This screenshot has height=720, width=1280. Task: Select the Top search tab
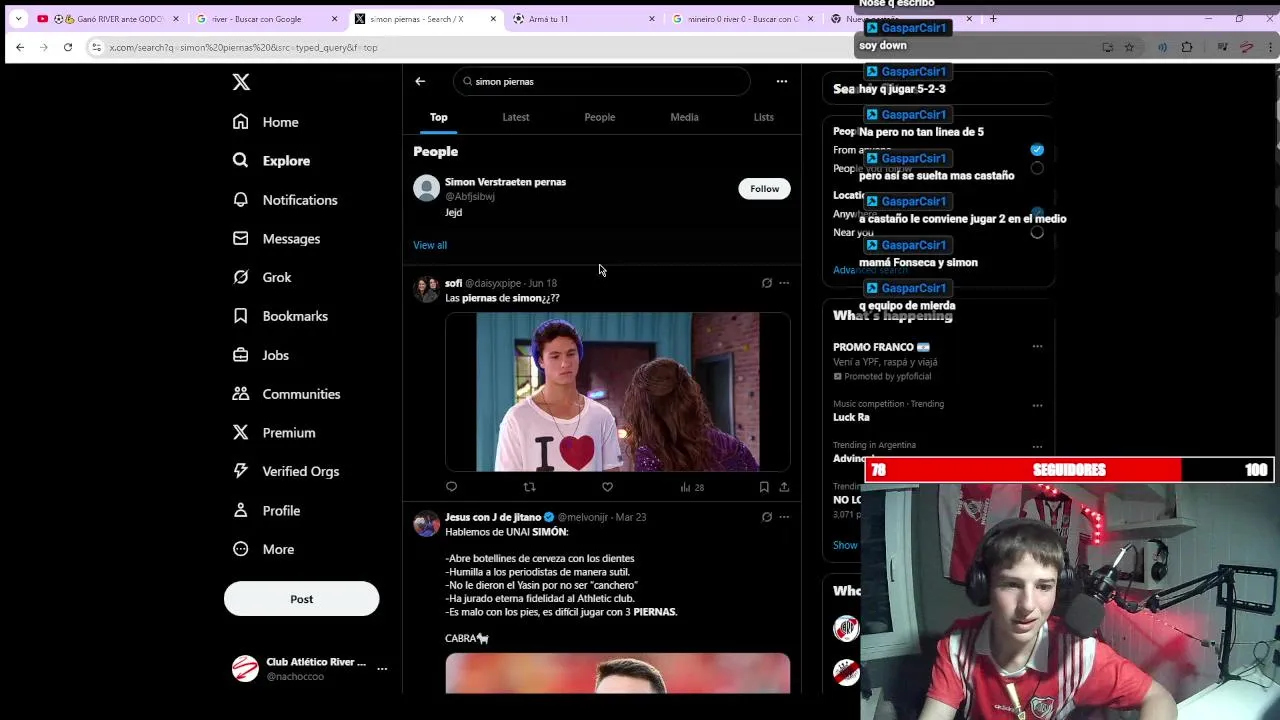pyautogui.click(x=439, y=117)
